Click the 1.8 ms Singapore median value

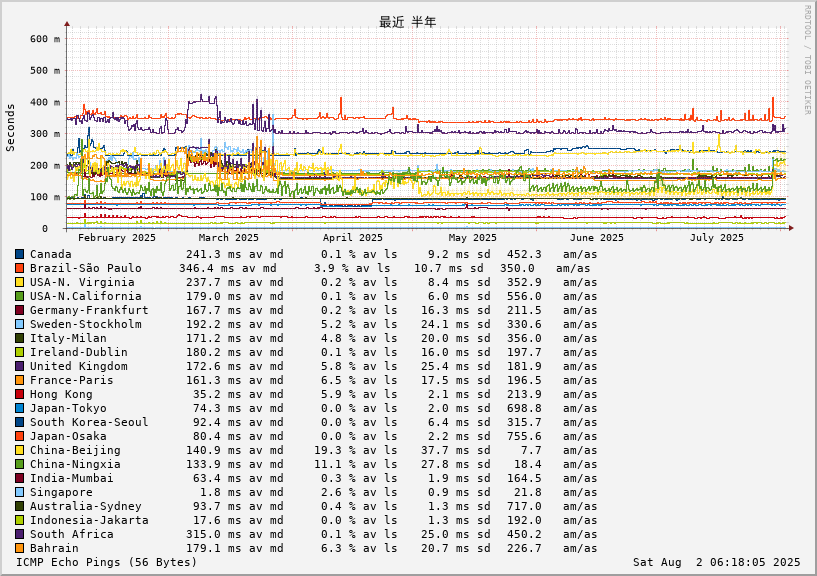coord(221,493)
